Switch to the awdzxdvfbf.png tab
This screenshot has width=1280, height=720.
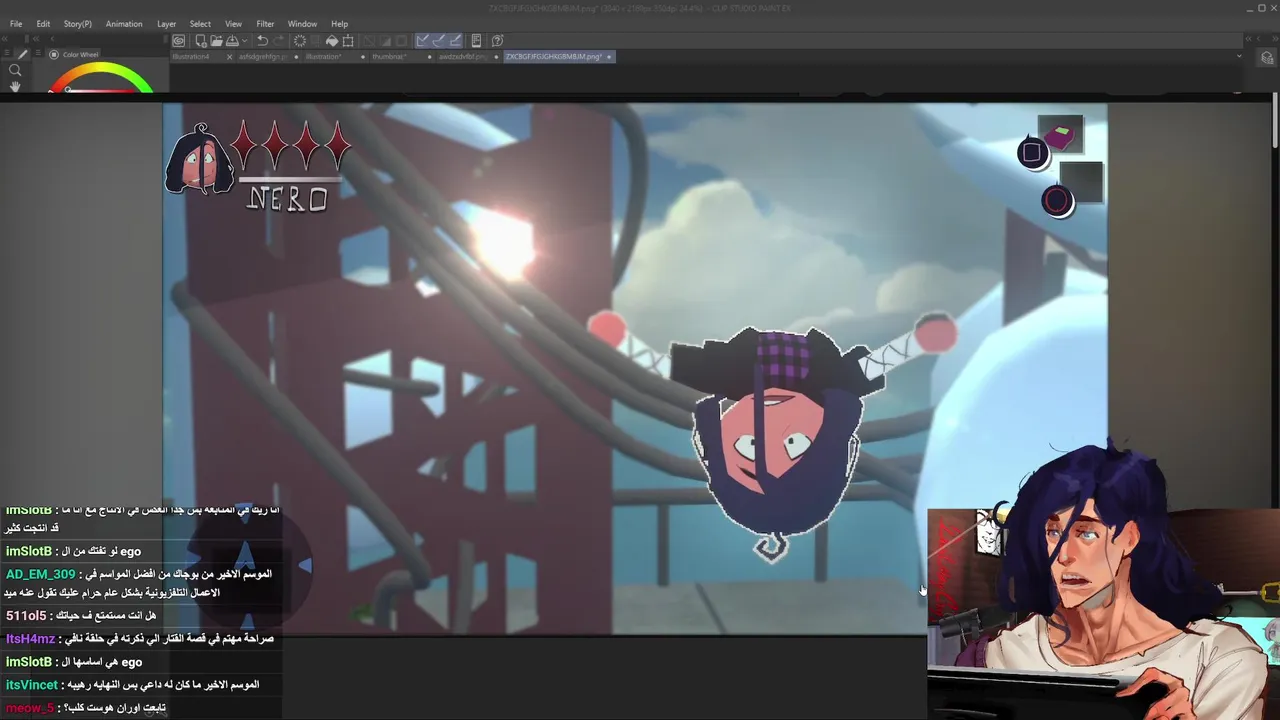point(463,57)
